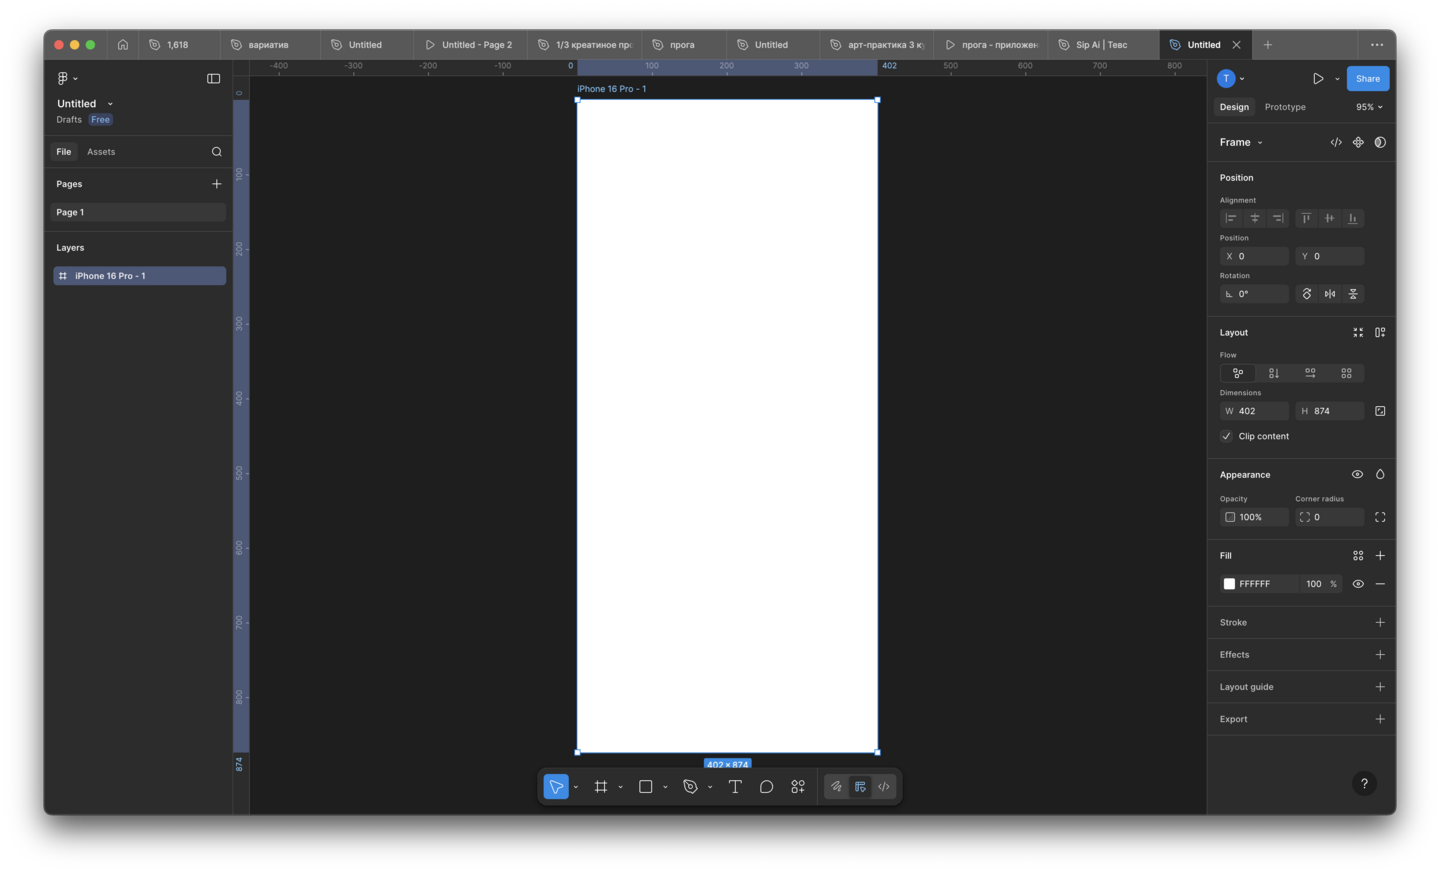1440x873 pixels.
Task: Align selection to the right
Action: point(1278,218)
